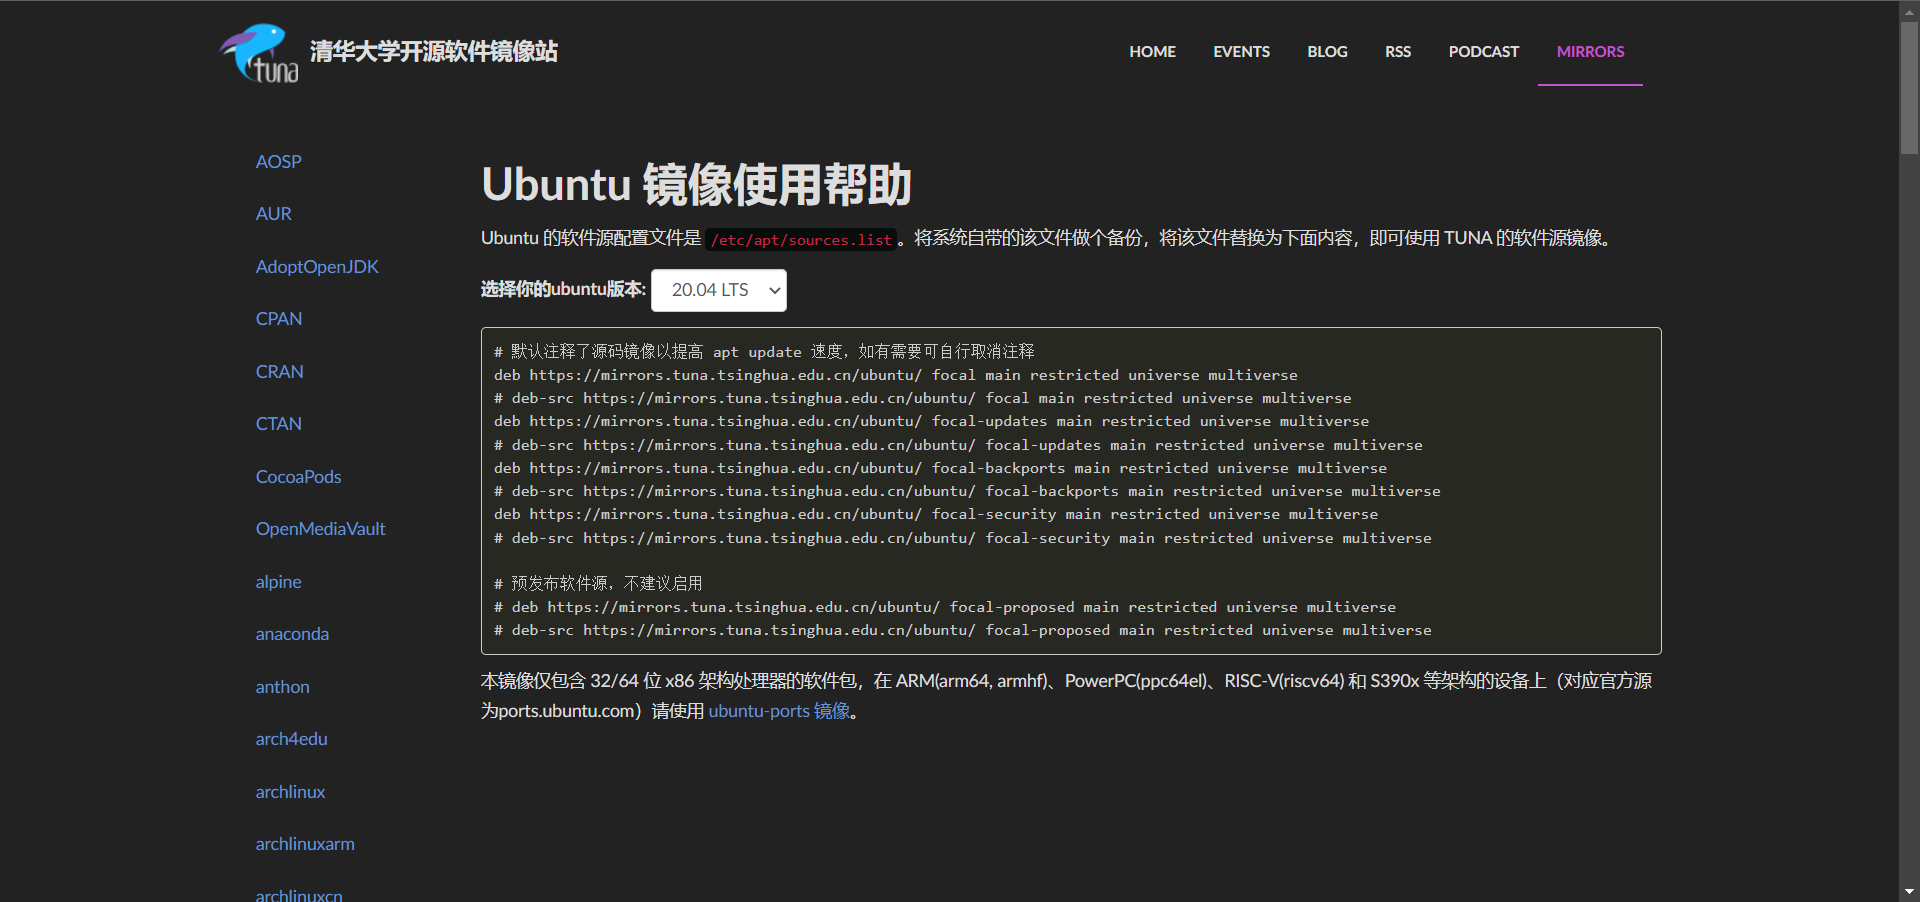Image resolution: width=1920 pixels, height=902 pixels.
Task: Open the Ubuntu version dropdown showing 20.04 LTS
Action: click(719, 290)
